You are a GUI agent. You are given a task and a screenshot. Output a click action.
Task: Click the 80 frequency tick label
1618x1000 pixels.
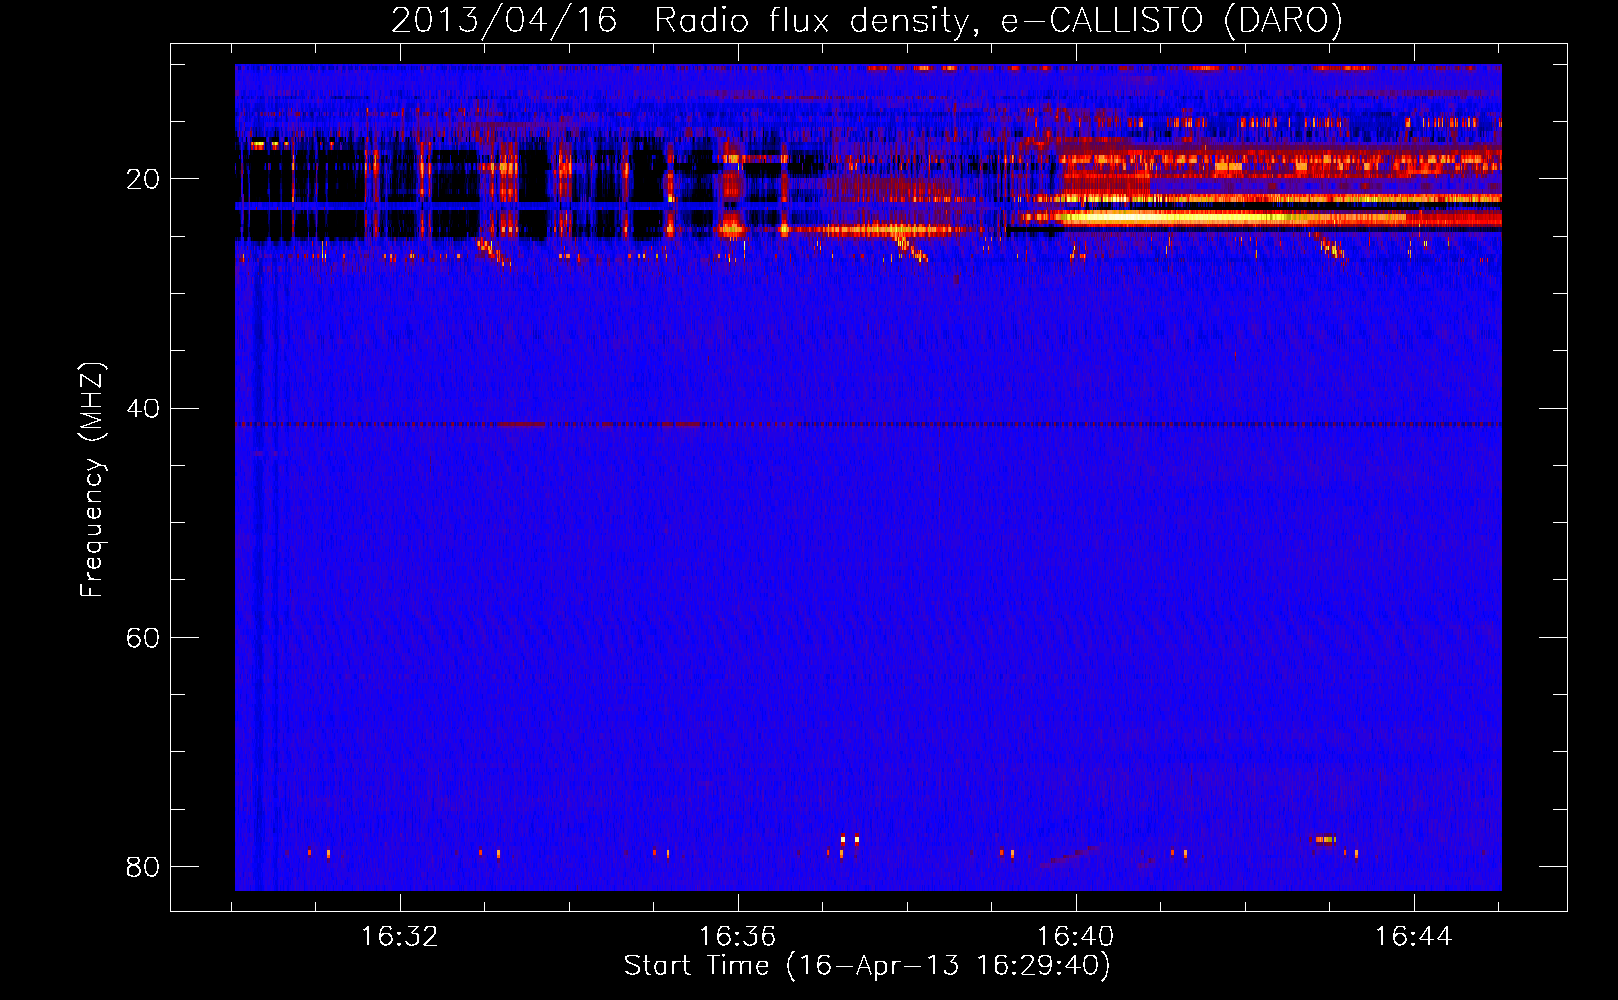point(143,866)
